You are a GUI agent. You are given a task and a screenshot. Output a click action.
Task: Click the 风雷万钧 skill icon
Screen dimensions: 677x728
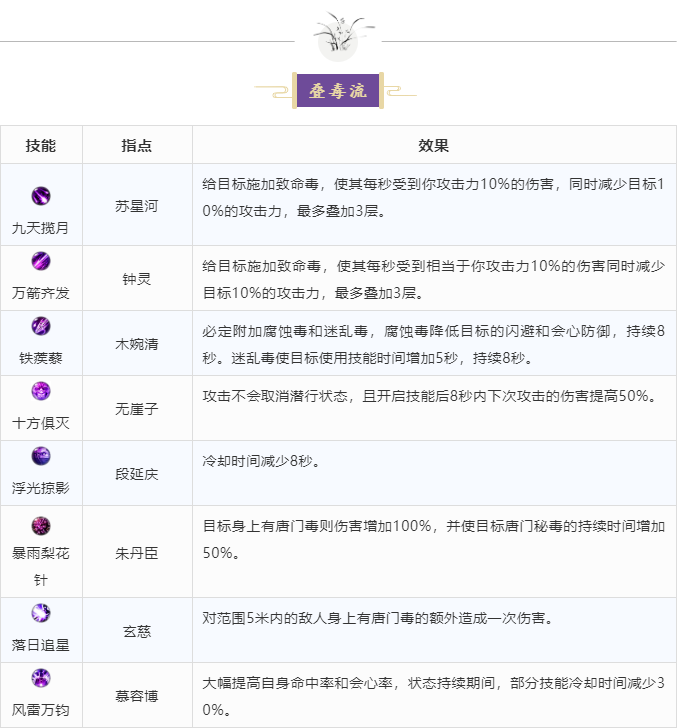pyautogui.click(x=41, y=678)
